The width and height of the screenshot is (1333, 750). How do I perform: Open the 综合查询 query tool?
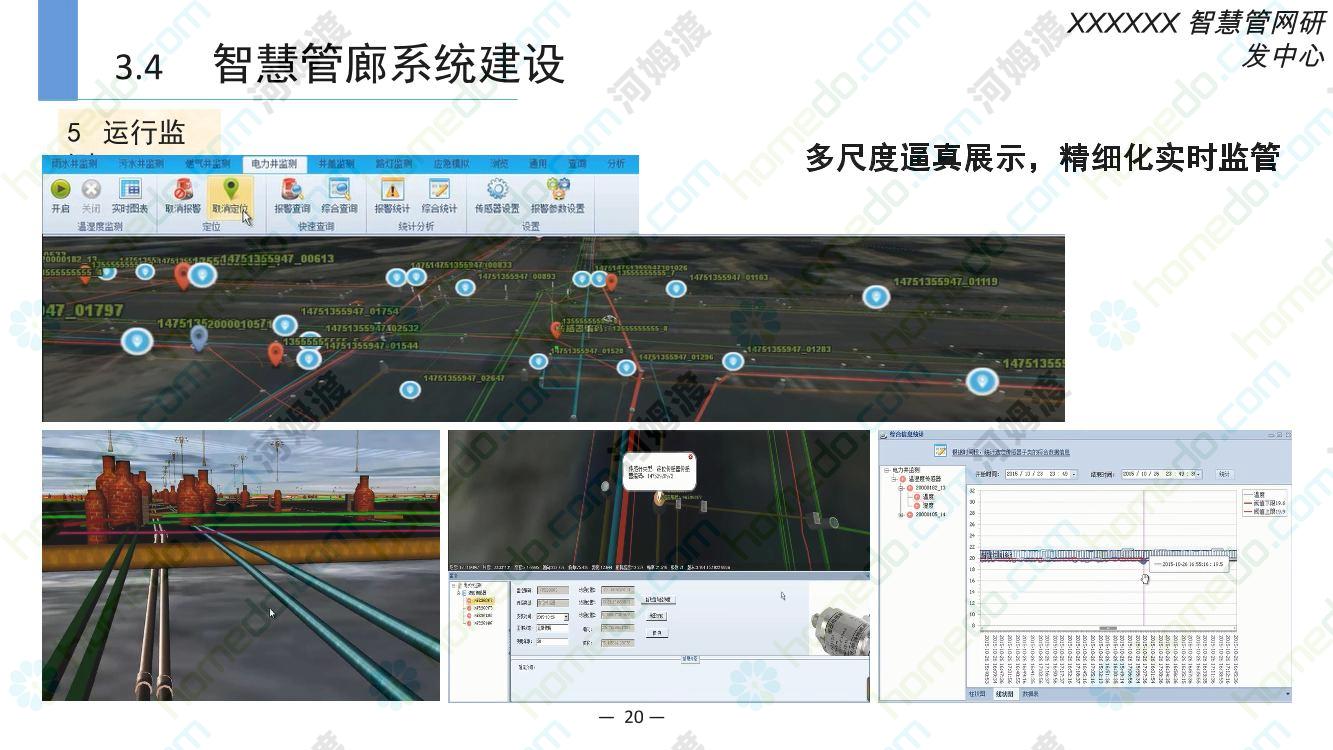(339, 189)
